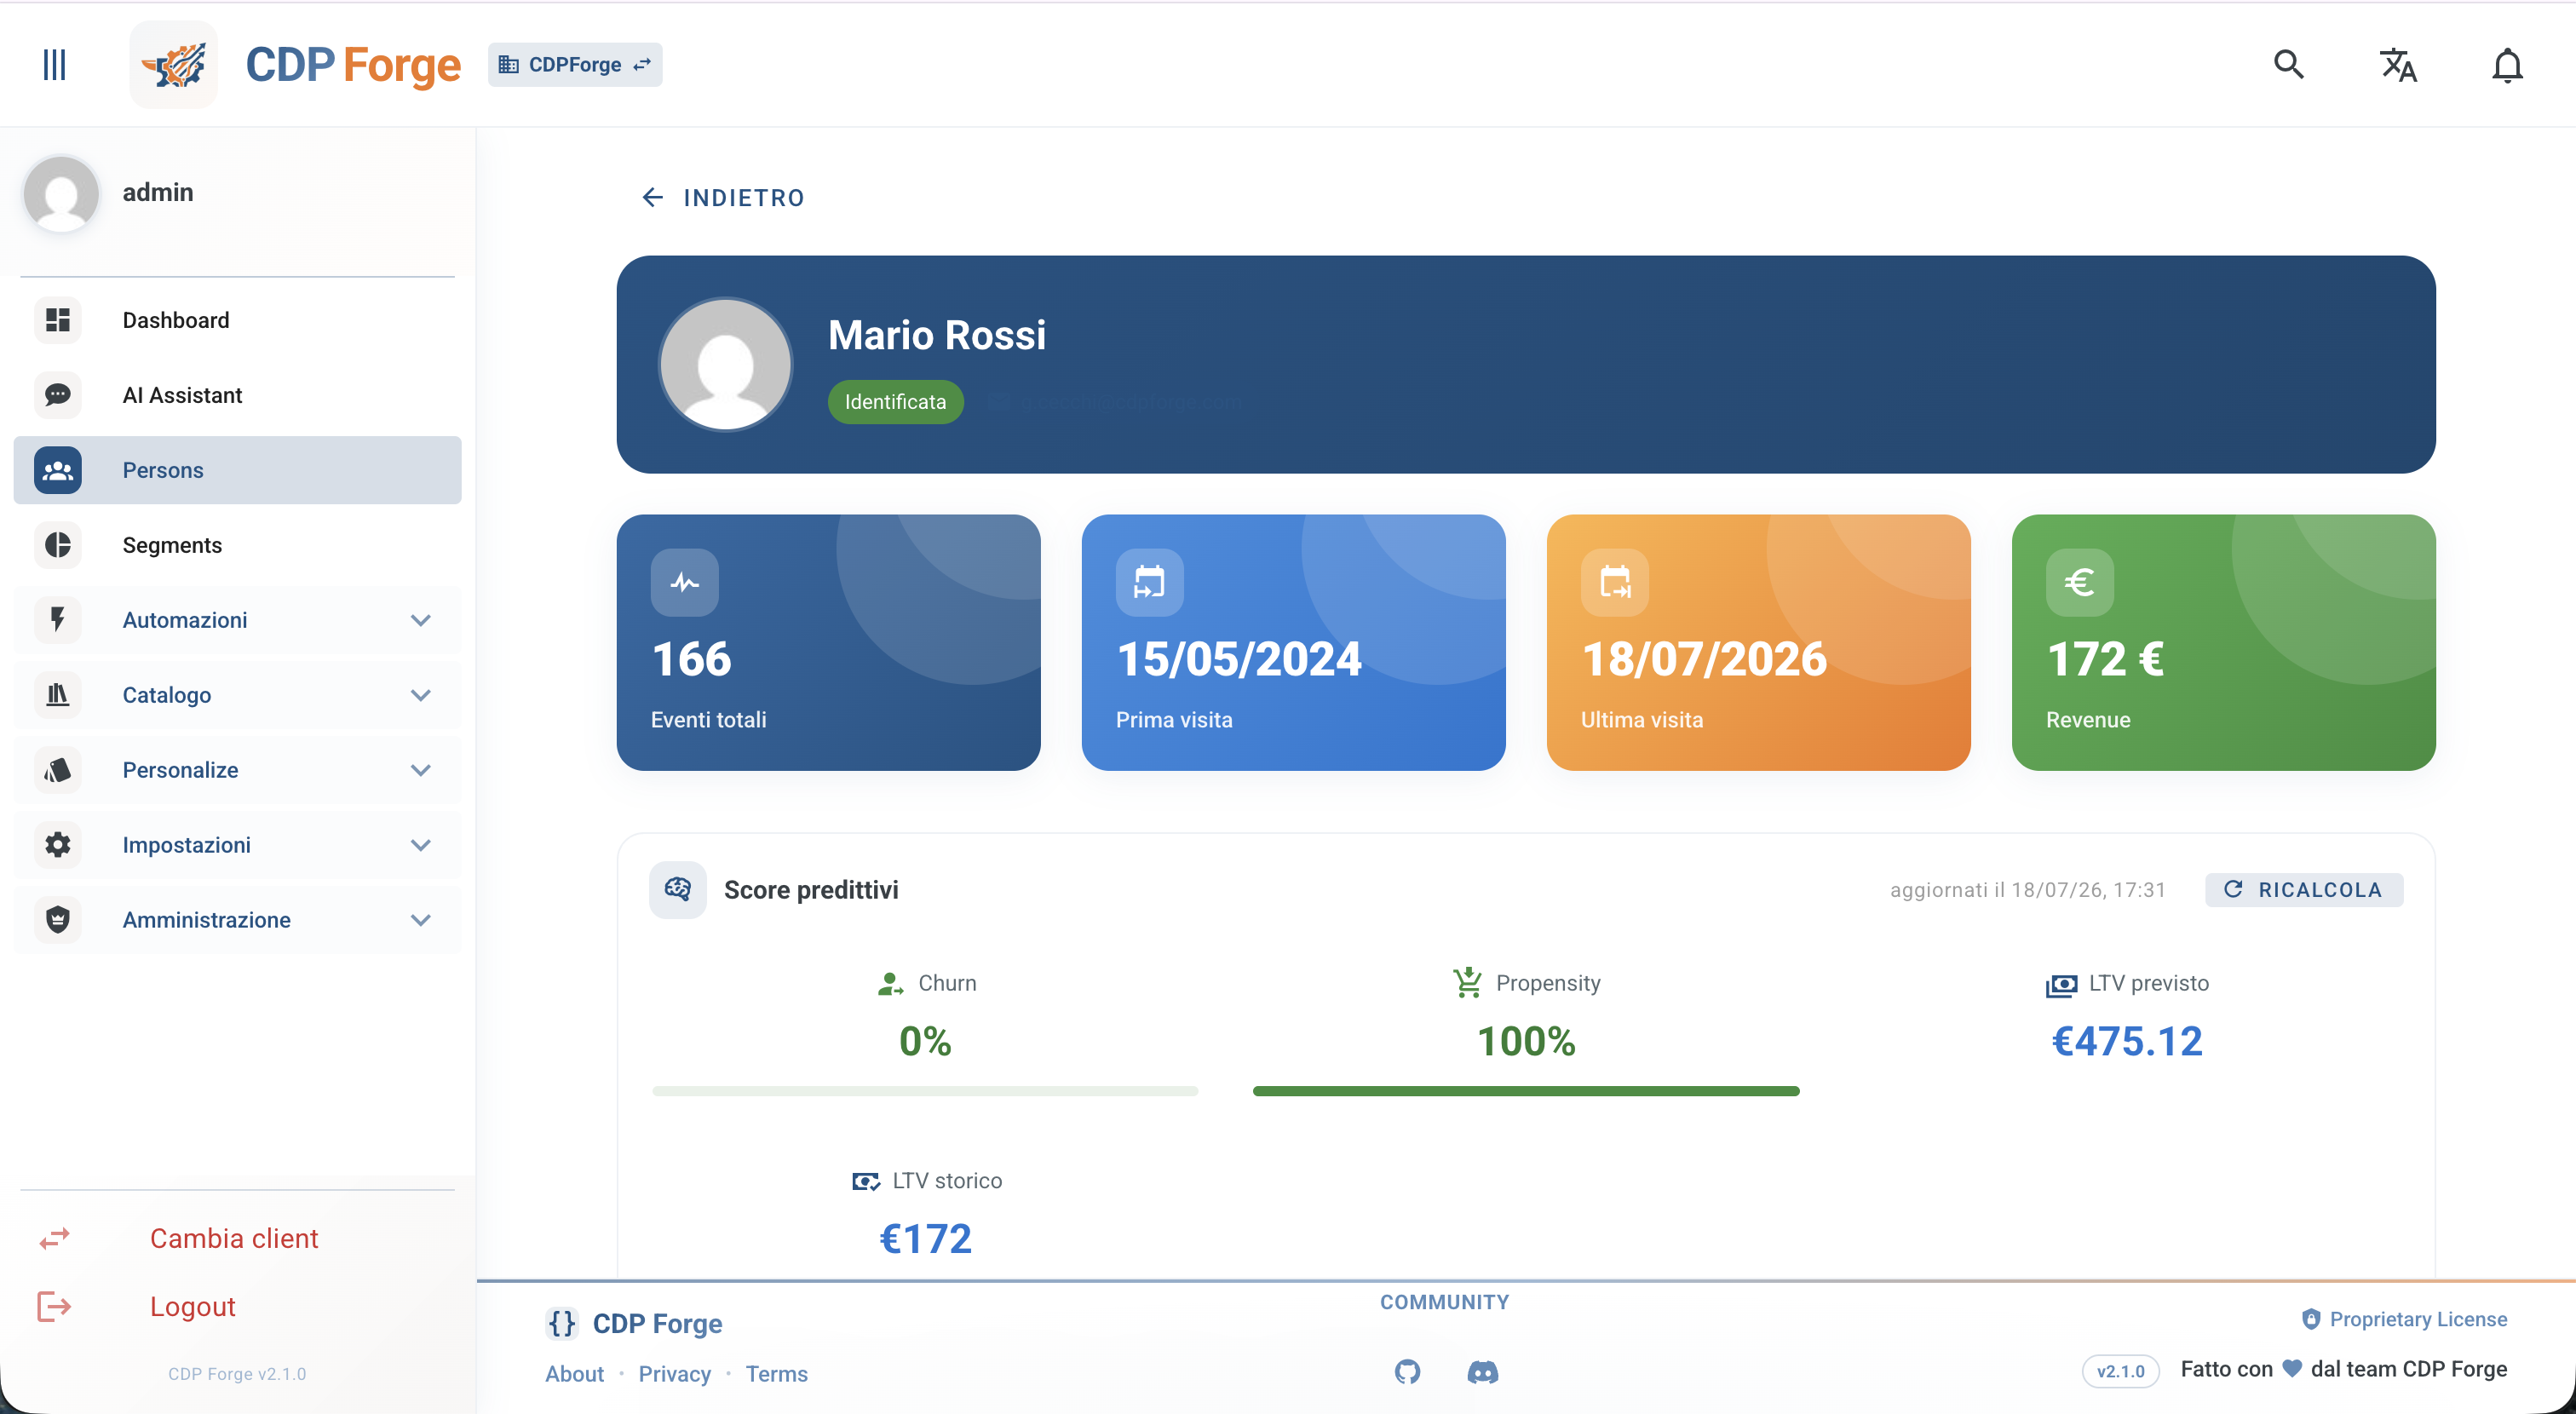The image size is (2576, 1414).
Task: Open Proprietary License link
Action: point(2404,1320)
